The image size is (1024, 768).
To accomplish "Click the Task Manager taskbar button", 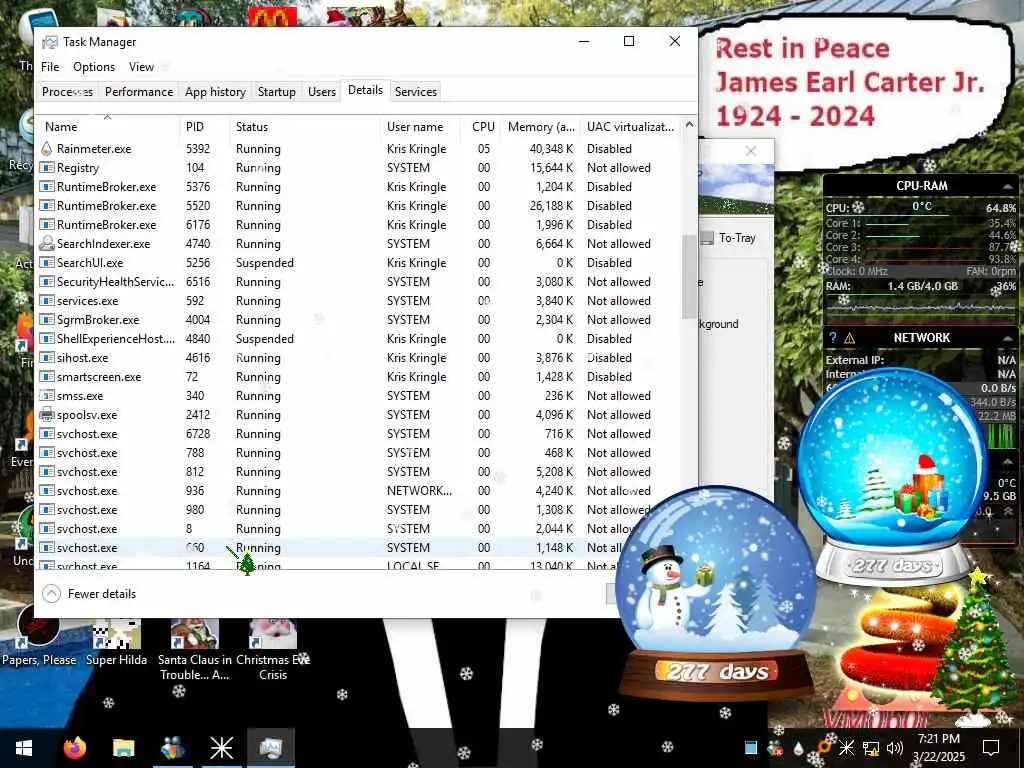I will point(270,748).
